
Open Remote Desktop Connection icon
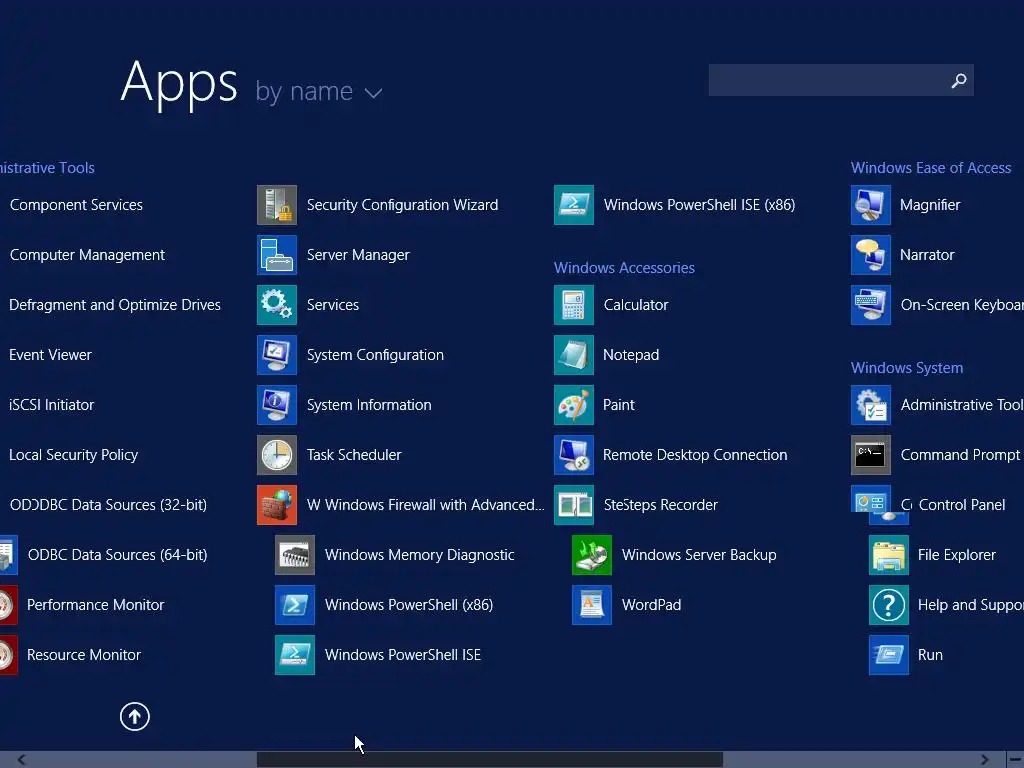[x=574, y=455]
